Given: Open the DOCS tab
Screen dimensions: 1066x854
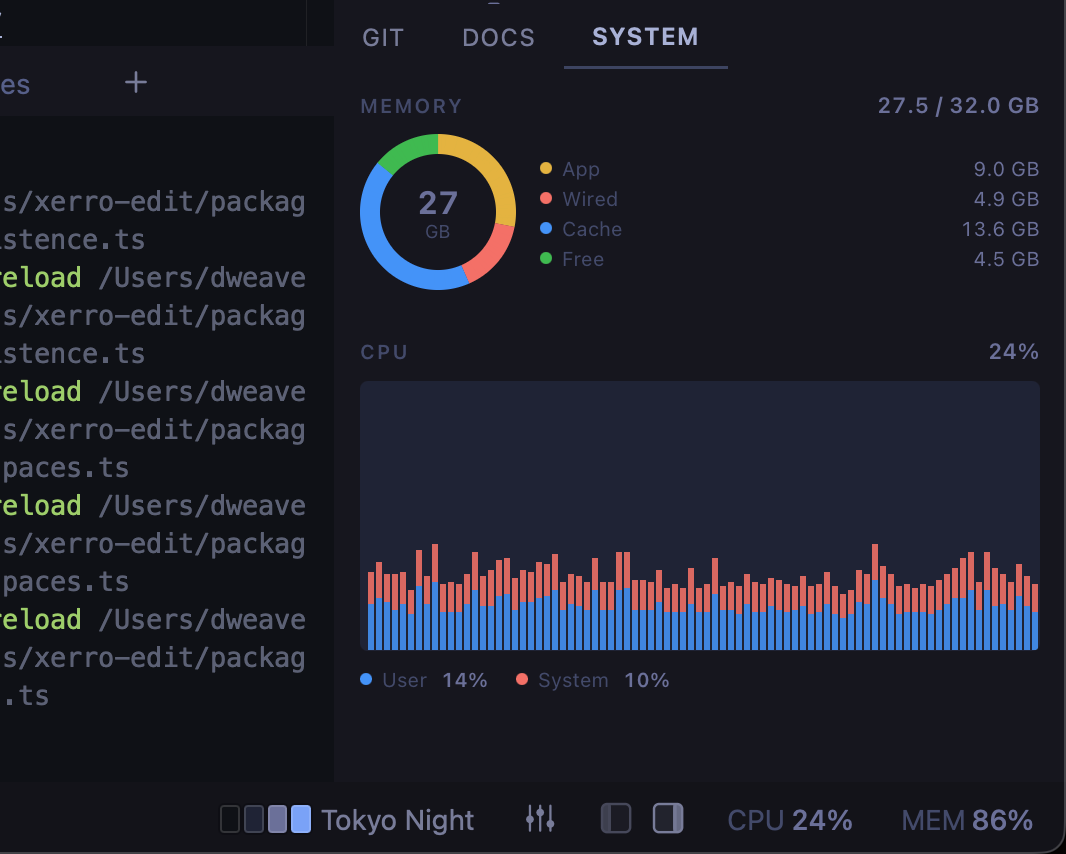Looking at the screenshot, I should [x=498, y=37].
